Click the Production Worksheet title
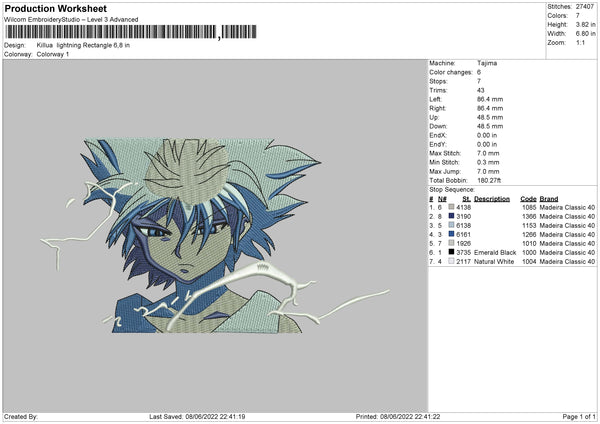 click(x=55, y=8)
